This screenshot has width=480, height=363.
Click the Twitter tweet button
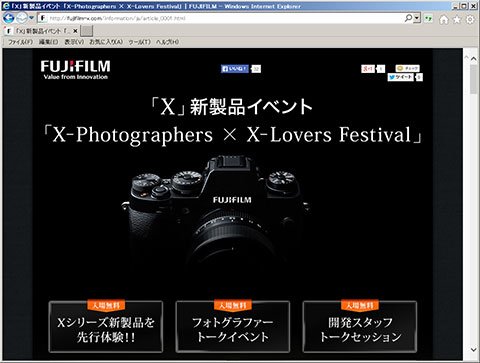[x=400, y=77]
